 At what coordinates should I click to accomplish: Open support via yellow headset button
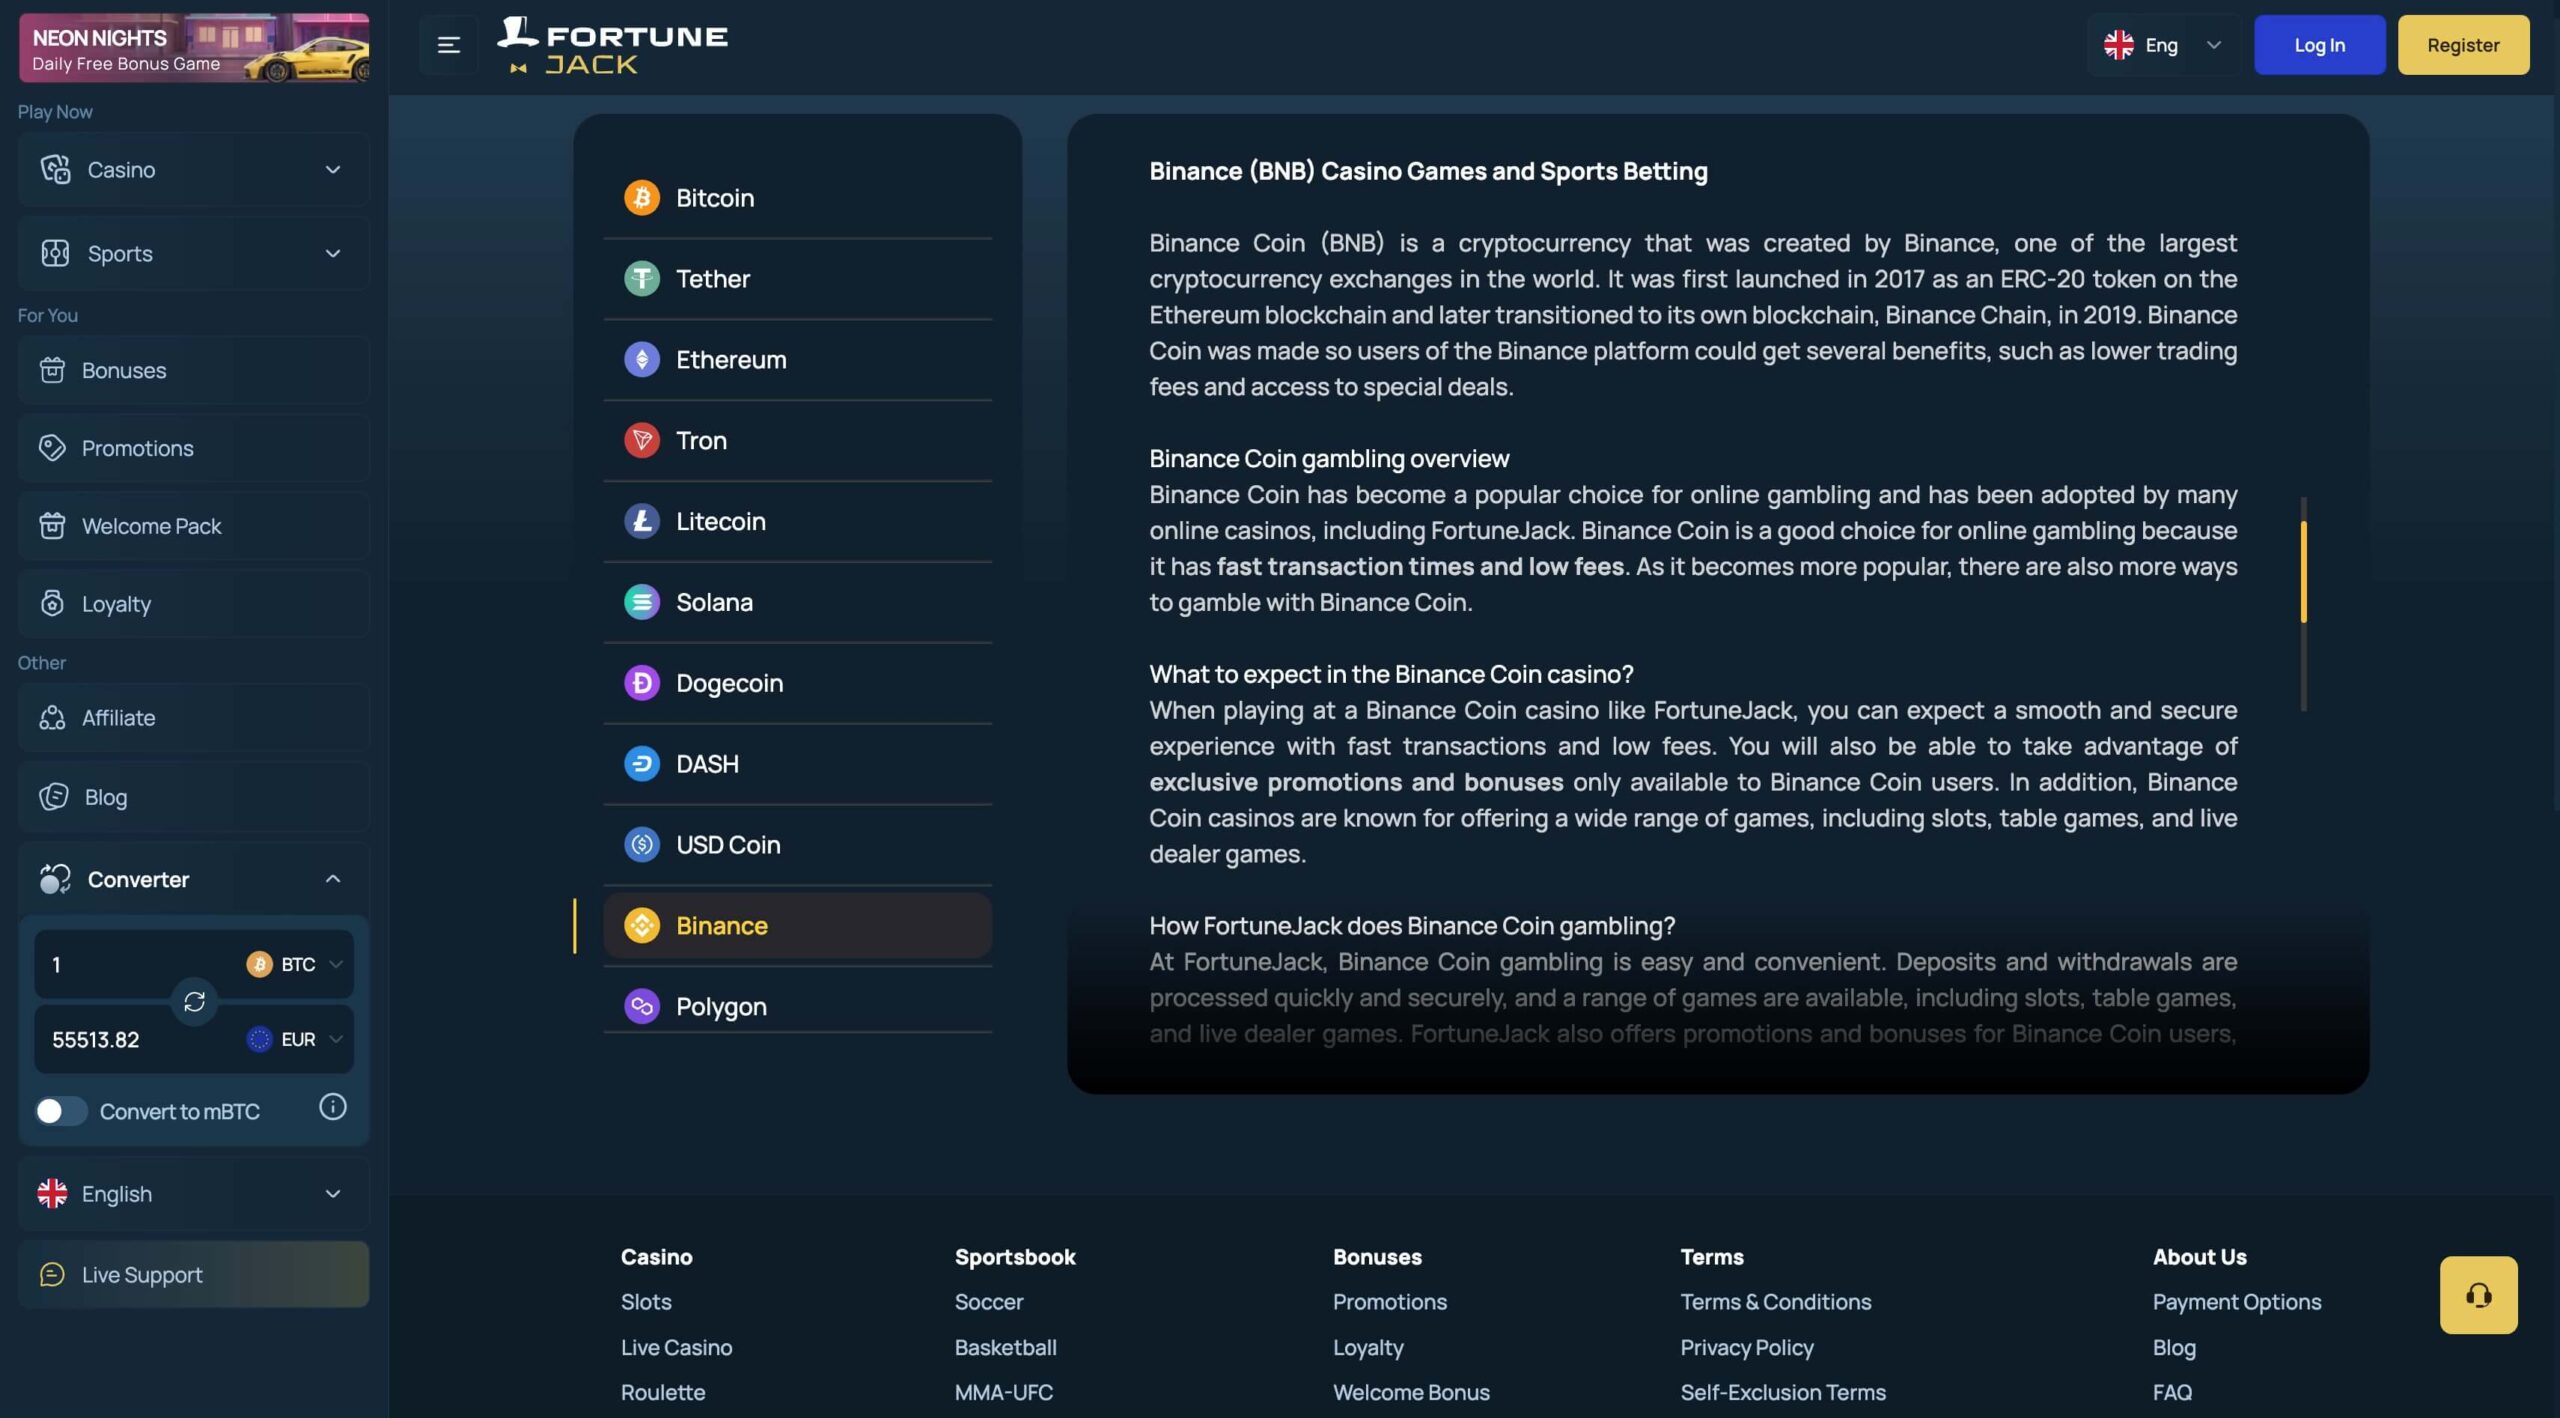coord(2478,1295)
